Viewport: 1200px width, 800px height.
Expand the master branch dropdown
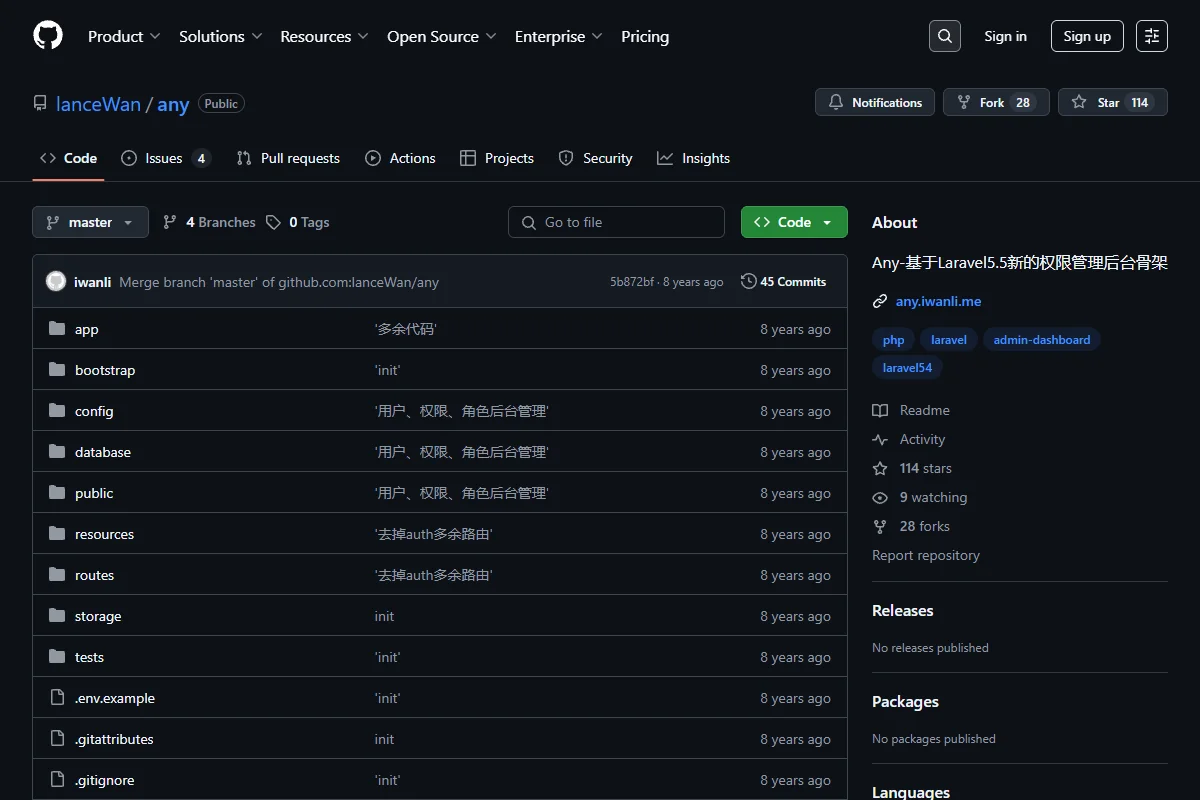[x=90, y=222]
